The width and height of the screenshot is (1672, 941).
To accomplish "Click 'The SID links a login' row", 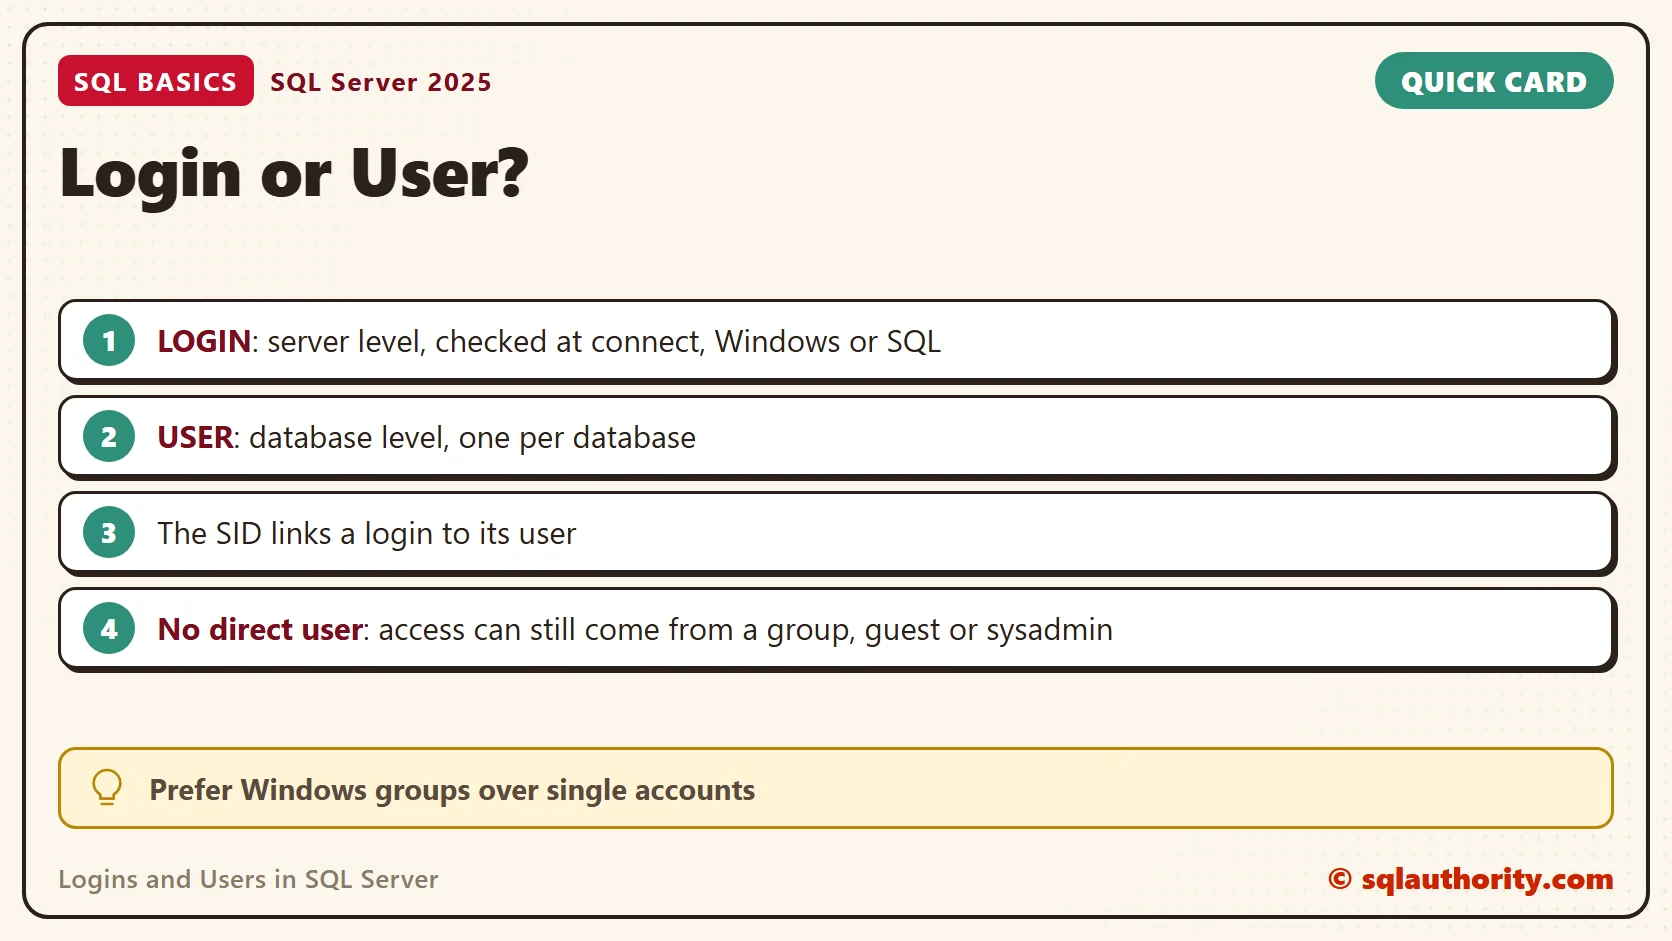I will [837, 533].
